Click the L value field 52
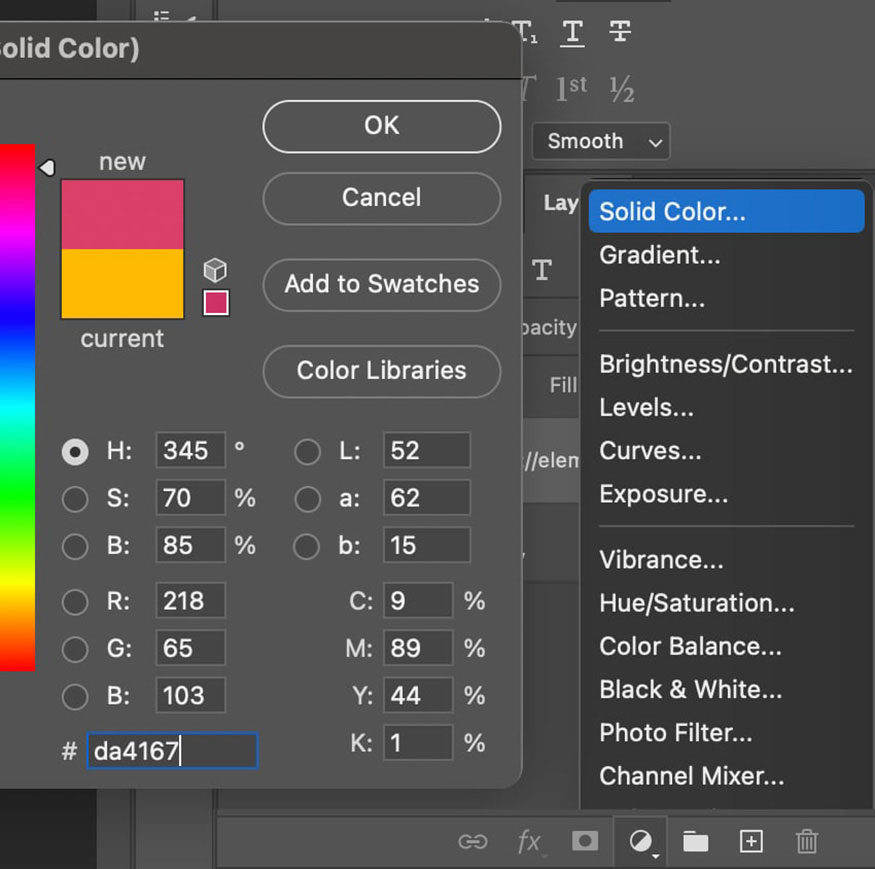875x869 pixels. (426, 450)
